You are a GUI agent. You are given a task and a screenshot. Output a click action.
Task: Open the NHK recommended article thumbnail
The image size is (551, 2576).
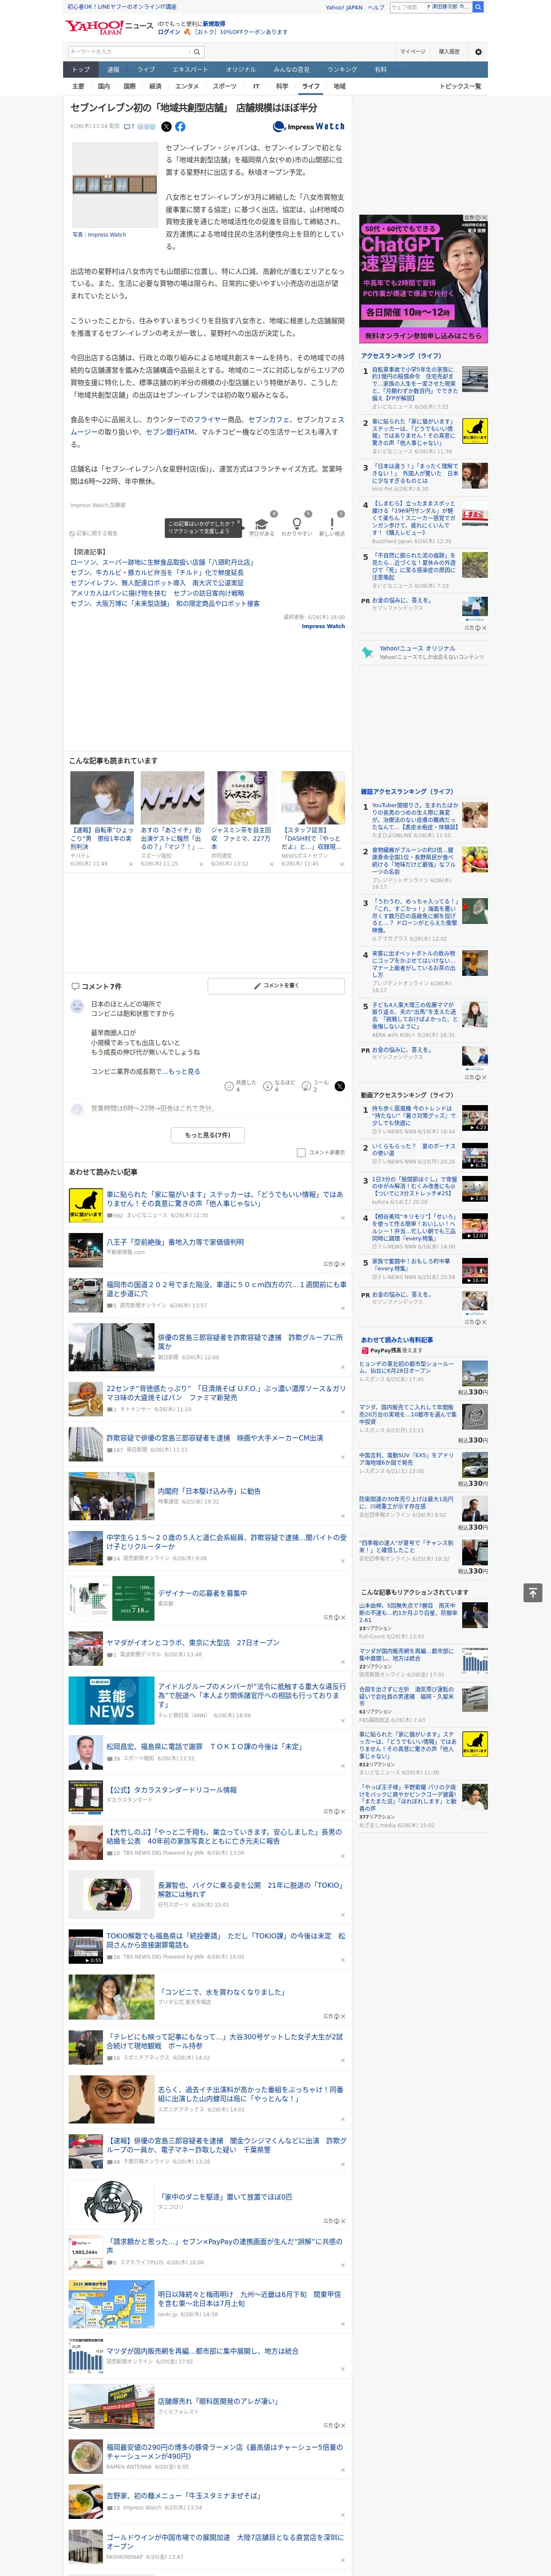pyautogui.click(x=172, y=797)
